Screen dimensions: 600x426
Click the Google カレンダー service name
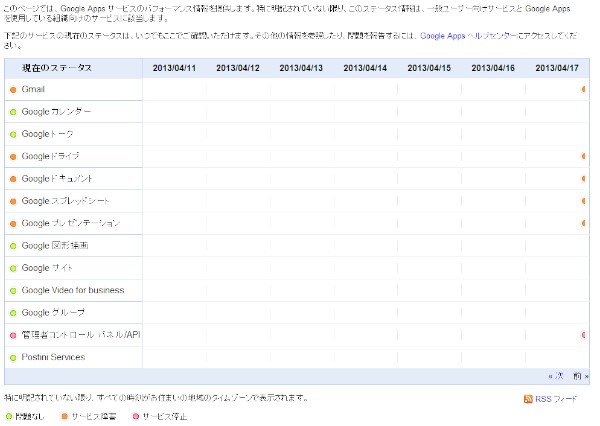point(56,112)
